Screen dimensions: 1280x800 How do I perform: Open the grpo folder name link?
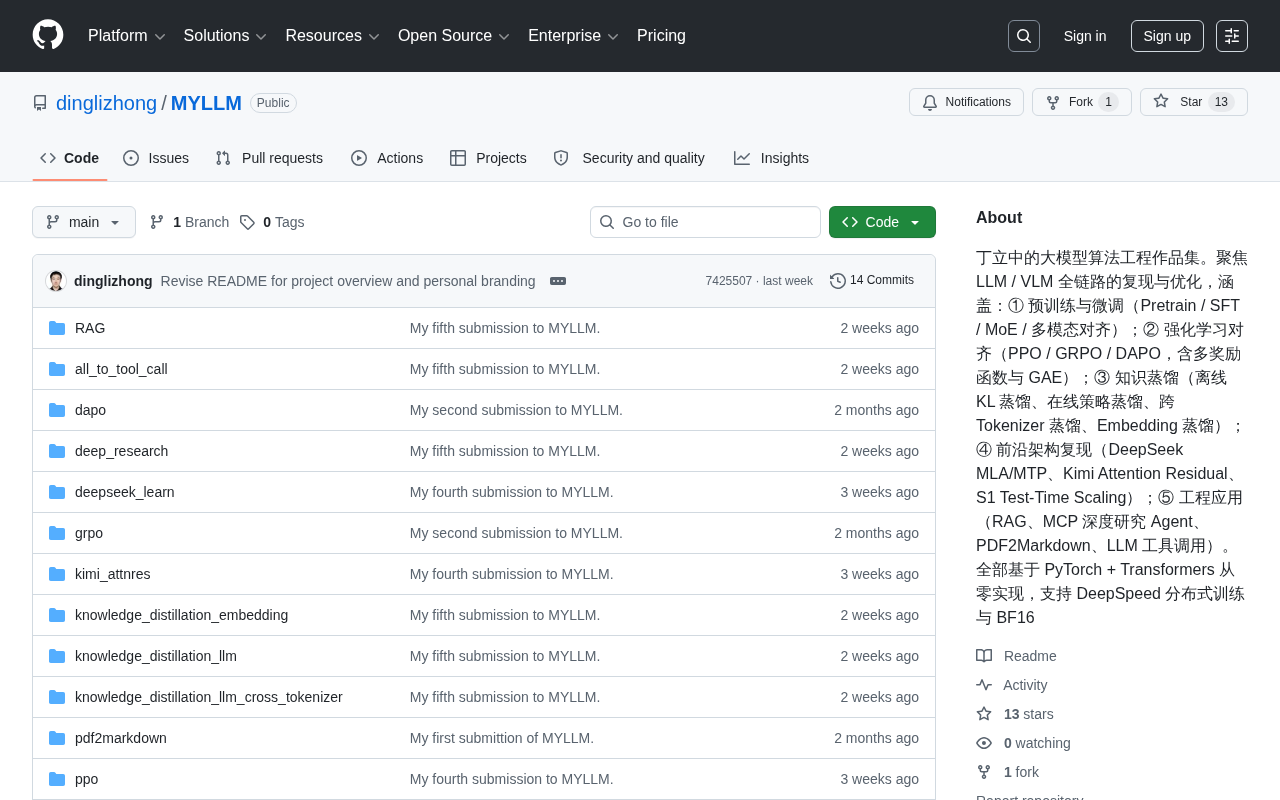pos(89,533)
